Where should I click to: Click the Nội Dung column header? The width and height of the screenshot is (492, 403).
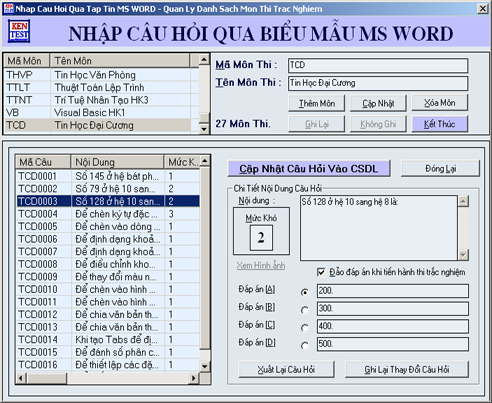[x=117, y=162]
